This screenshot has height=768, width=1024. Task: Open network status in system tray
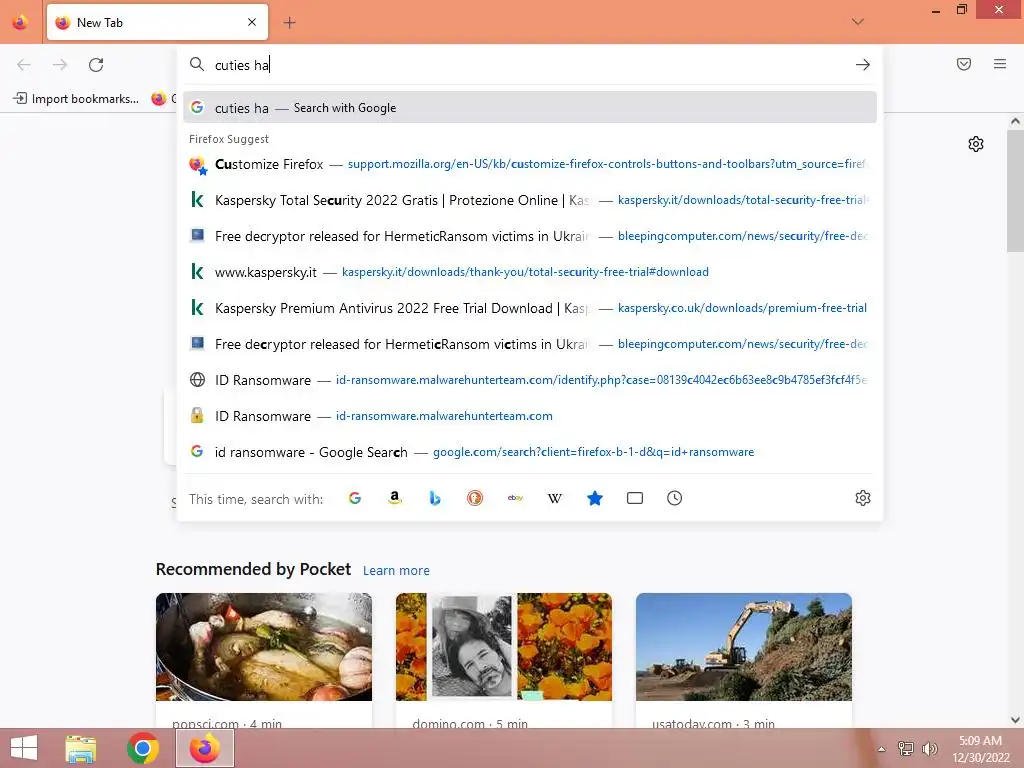[906, 749]
